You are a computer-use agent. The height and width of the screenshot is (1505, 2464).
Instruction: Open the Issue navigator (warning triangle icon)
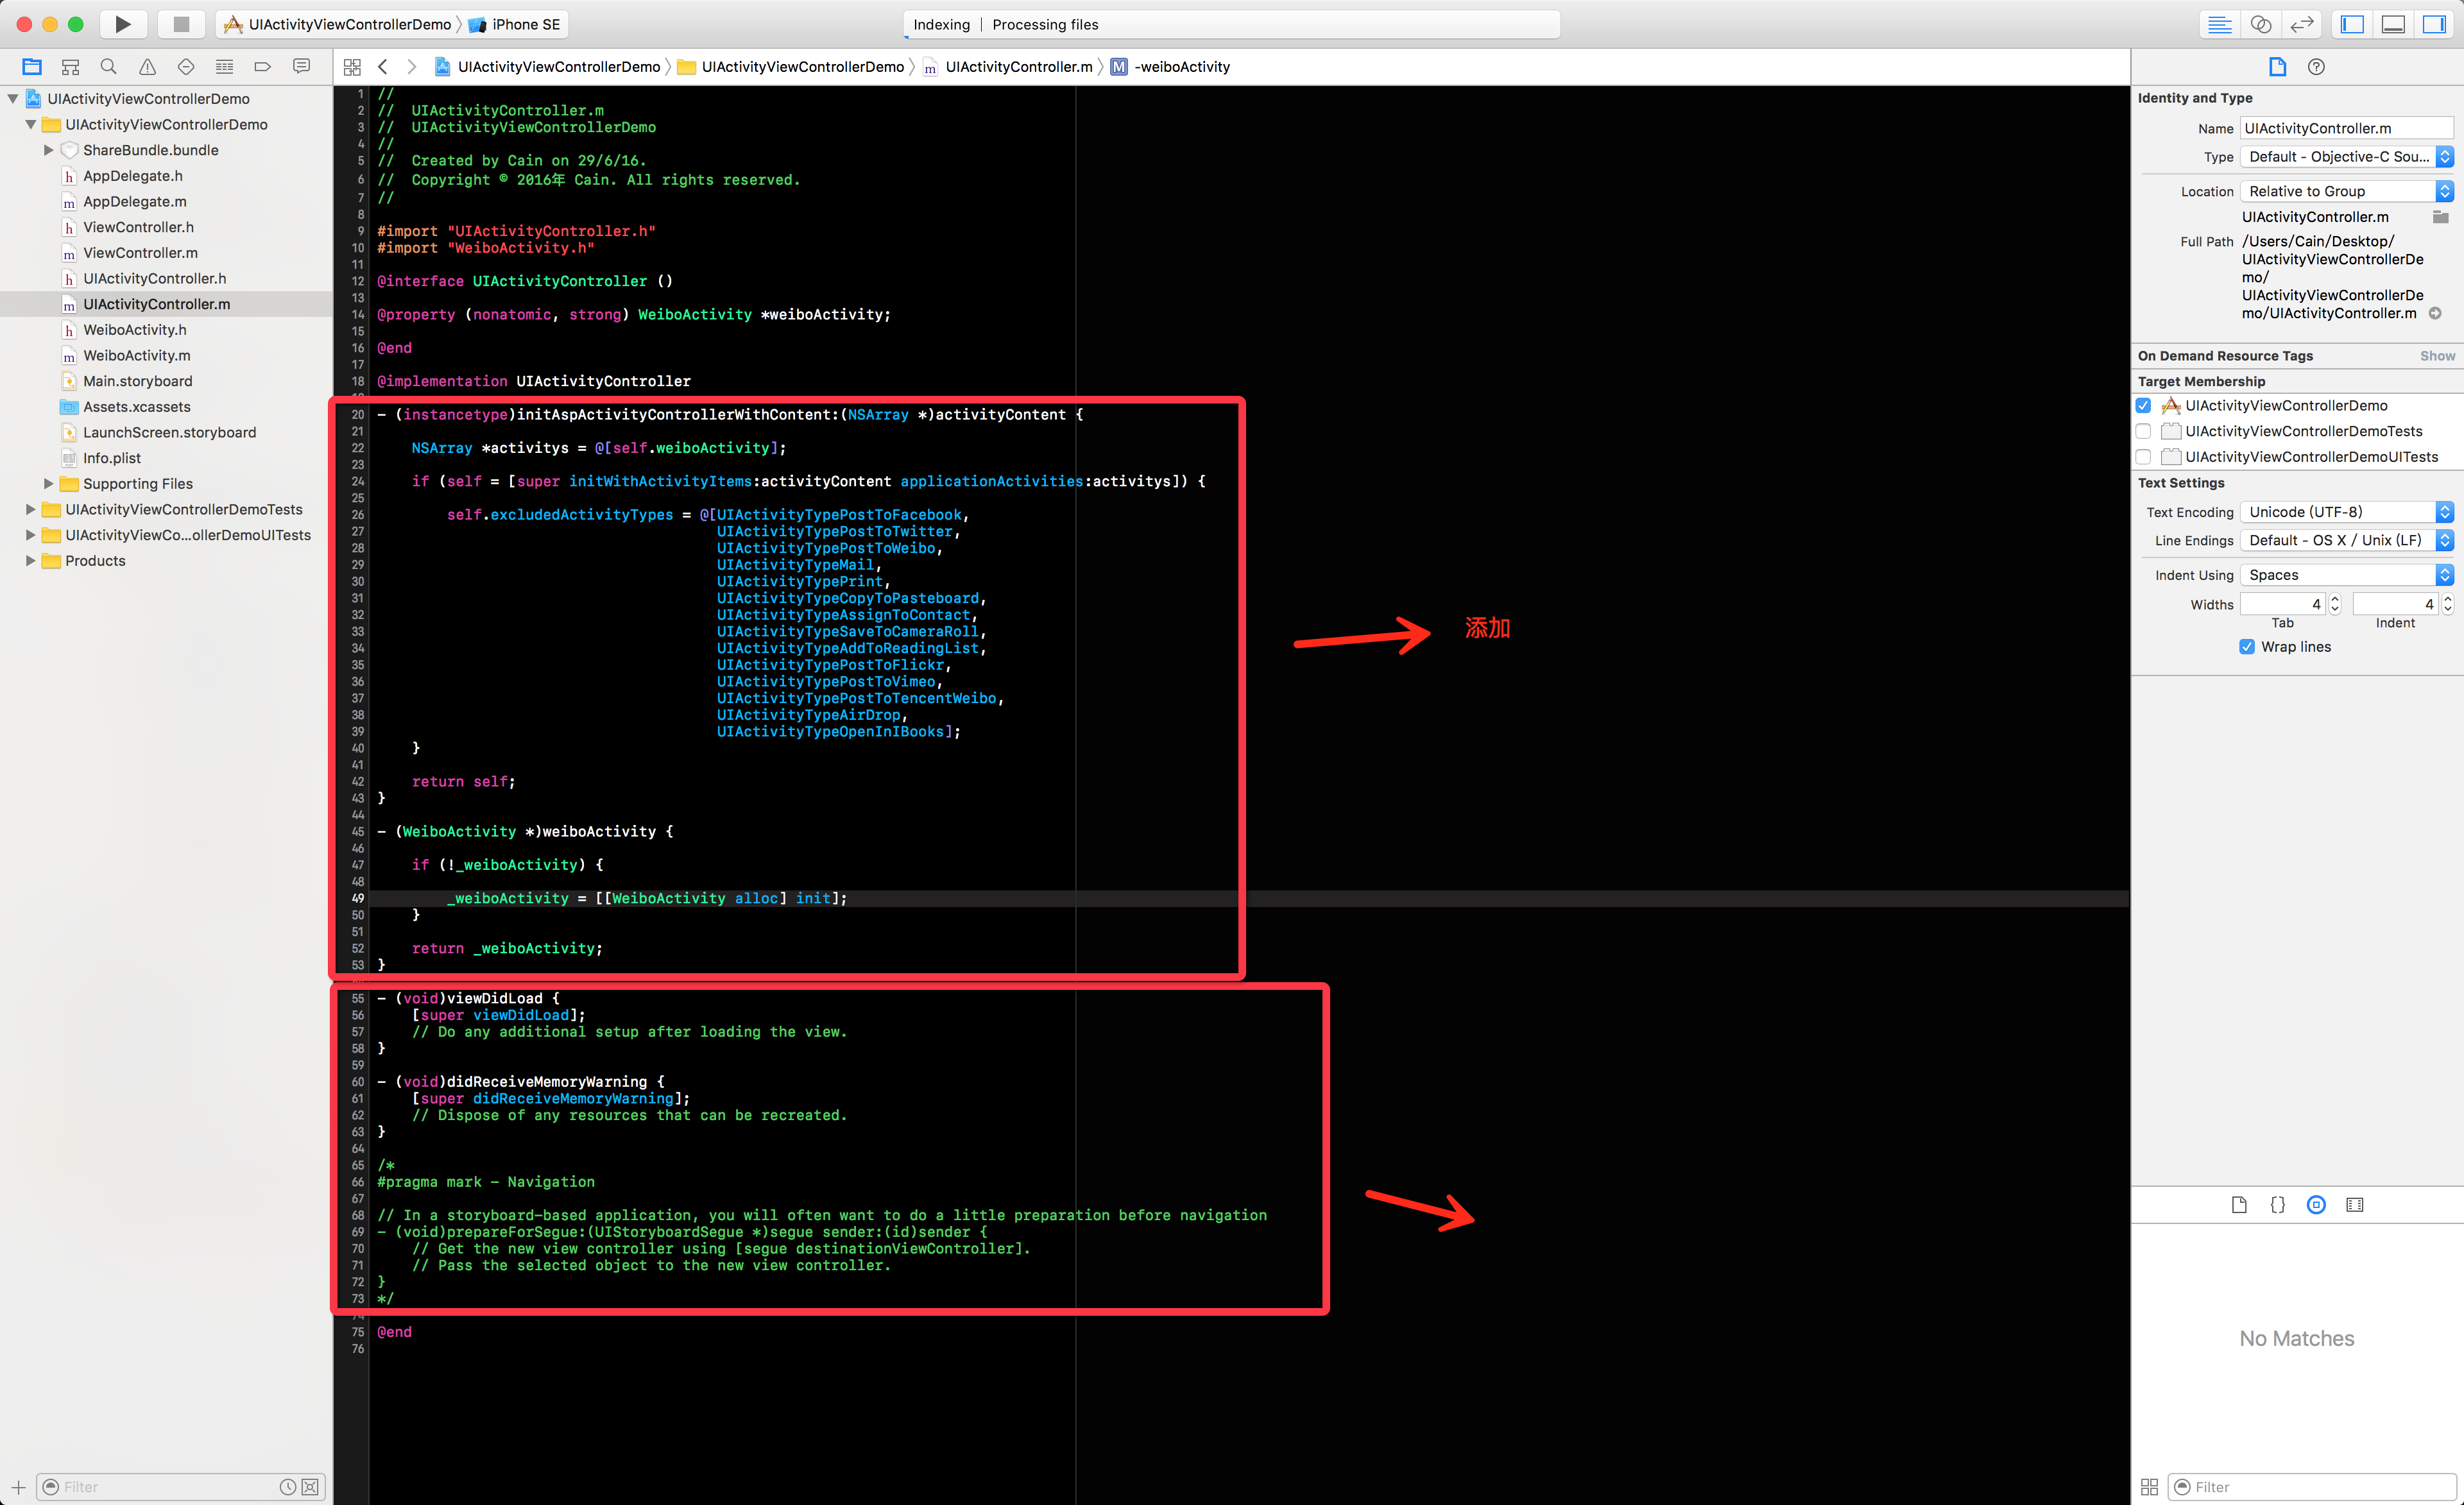click(x=147, y=67)
